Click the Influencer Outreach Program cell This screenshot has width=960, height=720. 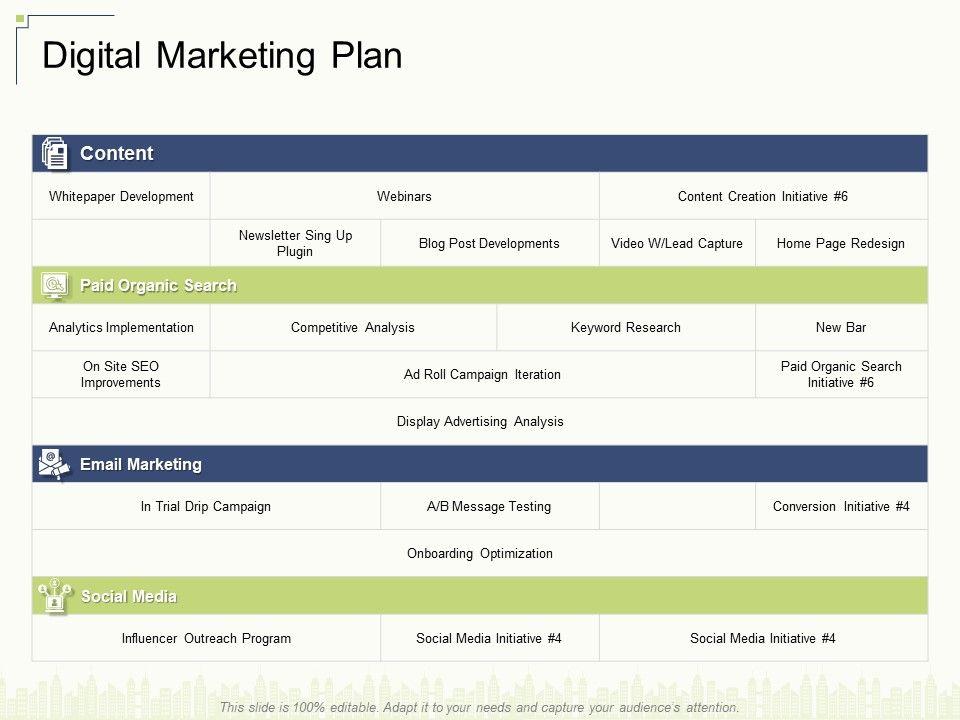tap(206, 639)
